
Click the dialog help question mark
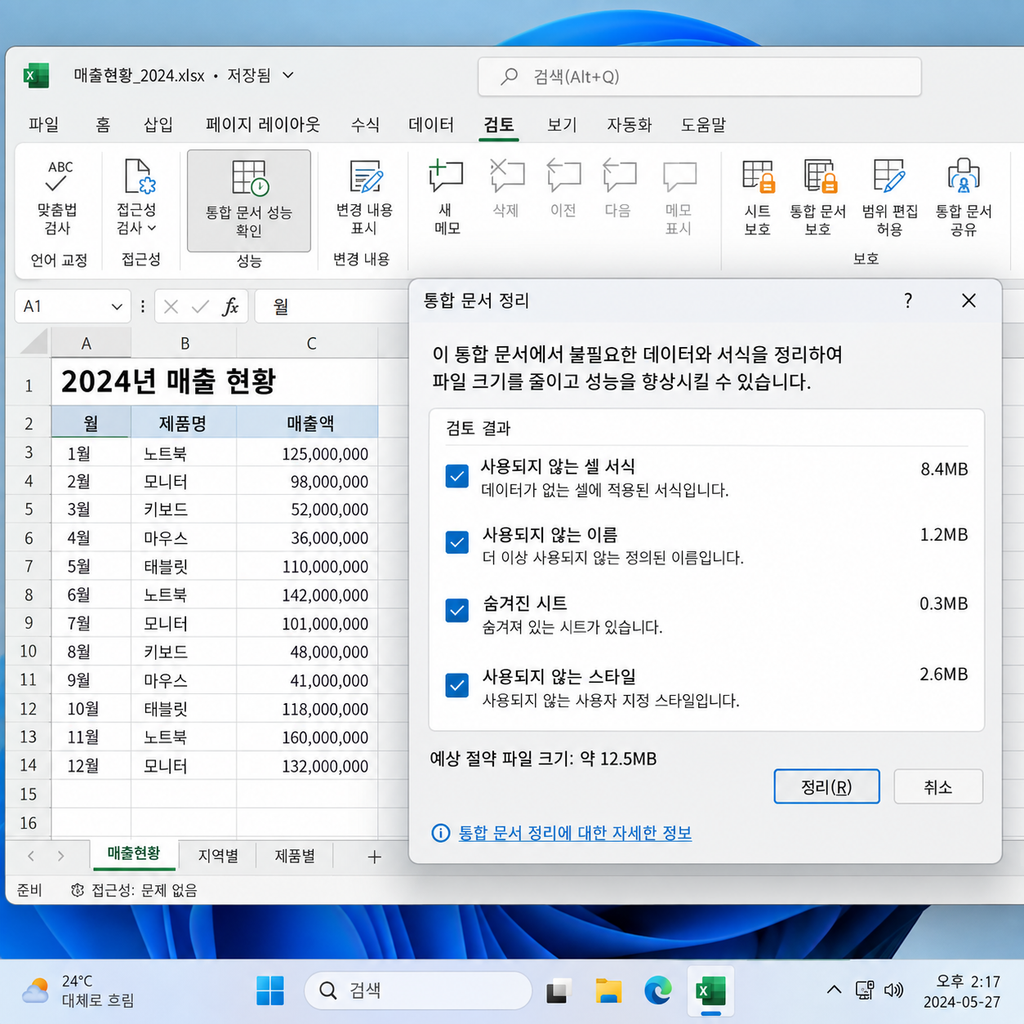tap(908, 300)
